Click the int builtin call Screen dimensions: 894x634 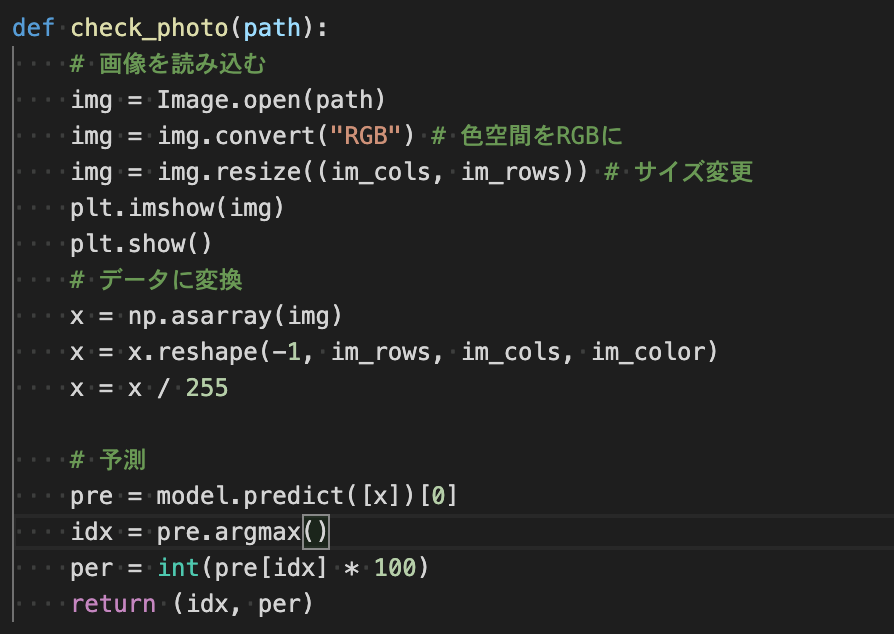178,567
